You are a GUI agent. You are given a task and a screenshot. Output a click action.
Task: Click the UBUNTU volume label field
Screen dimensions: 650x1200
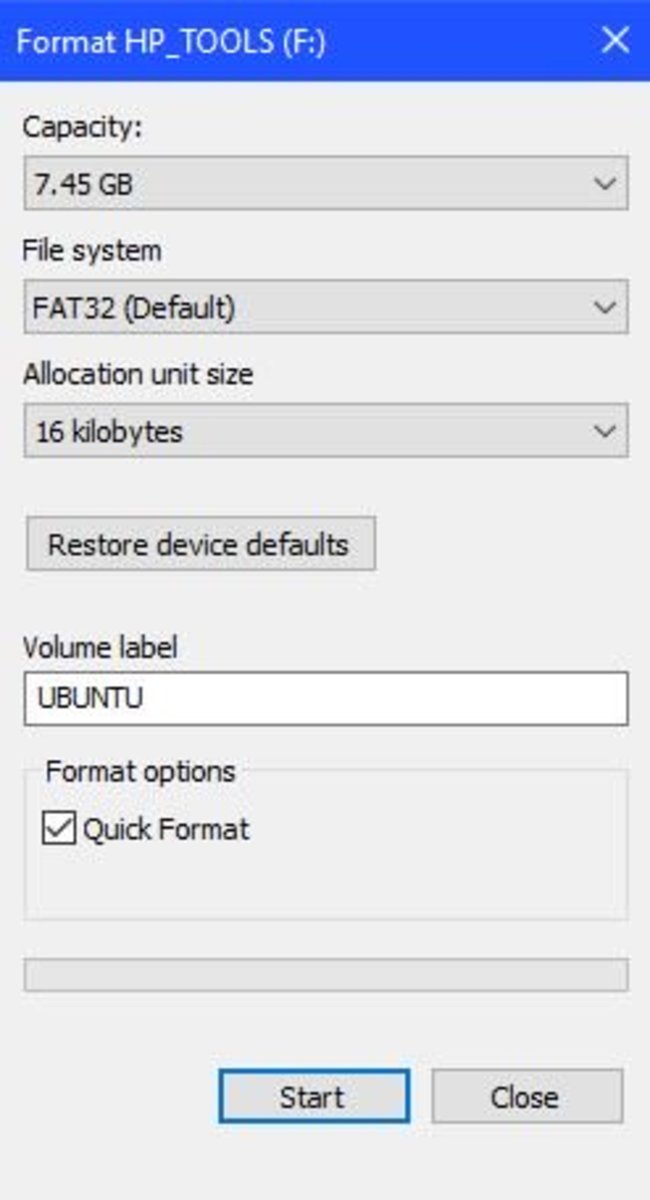(325, 698)
